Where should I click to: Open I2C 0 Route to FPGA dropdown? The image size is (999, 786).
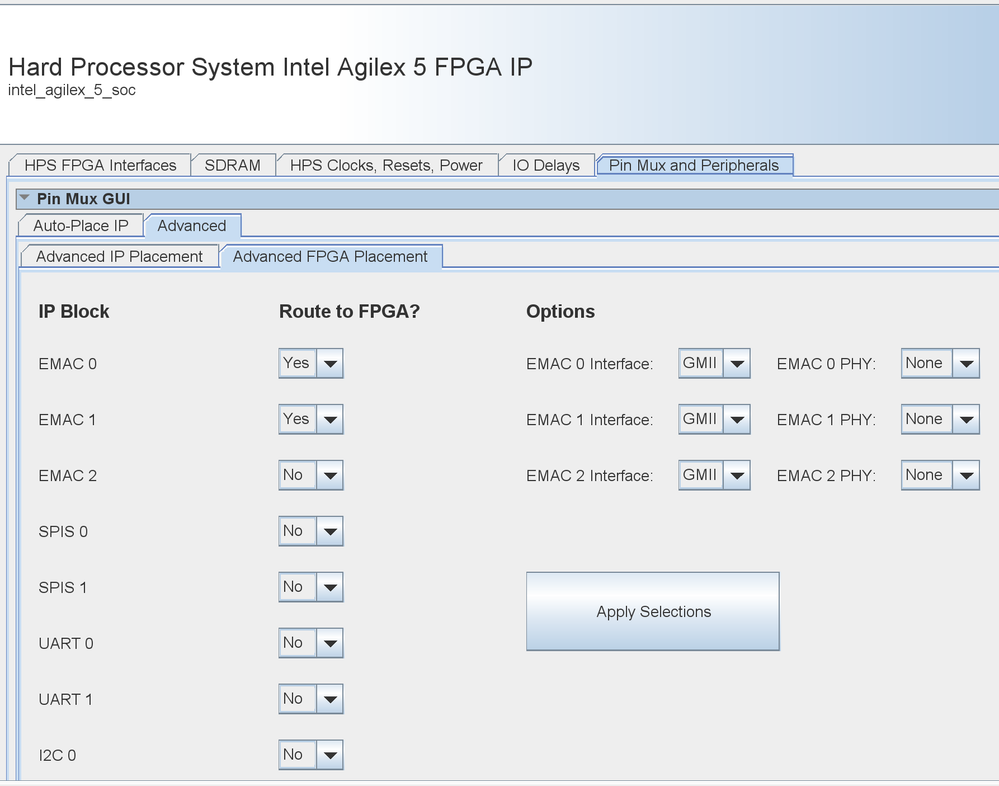click(x=310, y=755)
